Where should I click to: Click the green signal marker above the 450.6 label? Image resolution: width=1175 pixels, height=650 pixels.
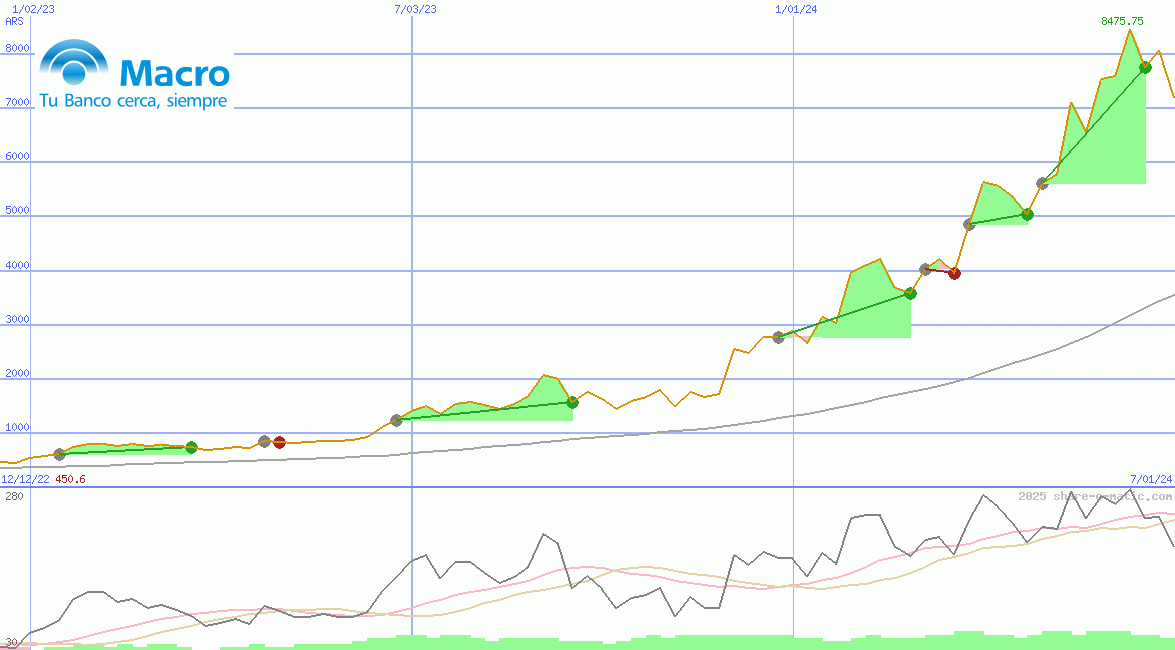click(191, 447)
